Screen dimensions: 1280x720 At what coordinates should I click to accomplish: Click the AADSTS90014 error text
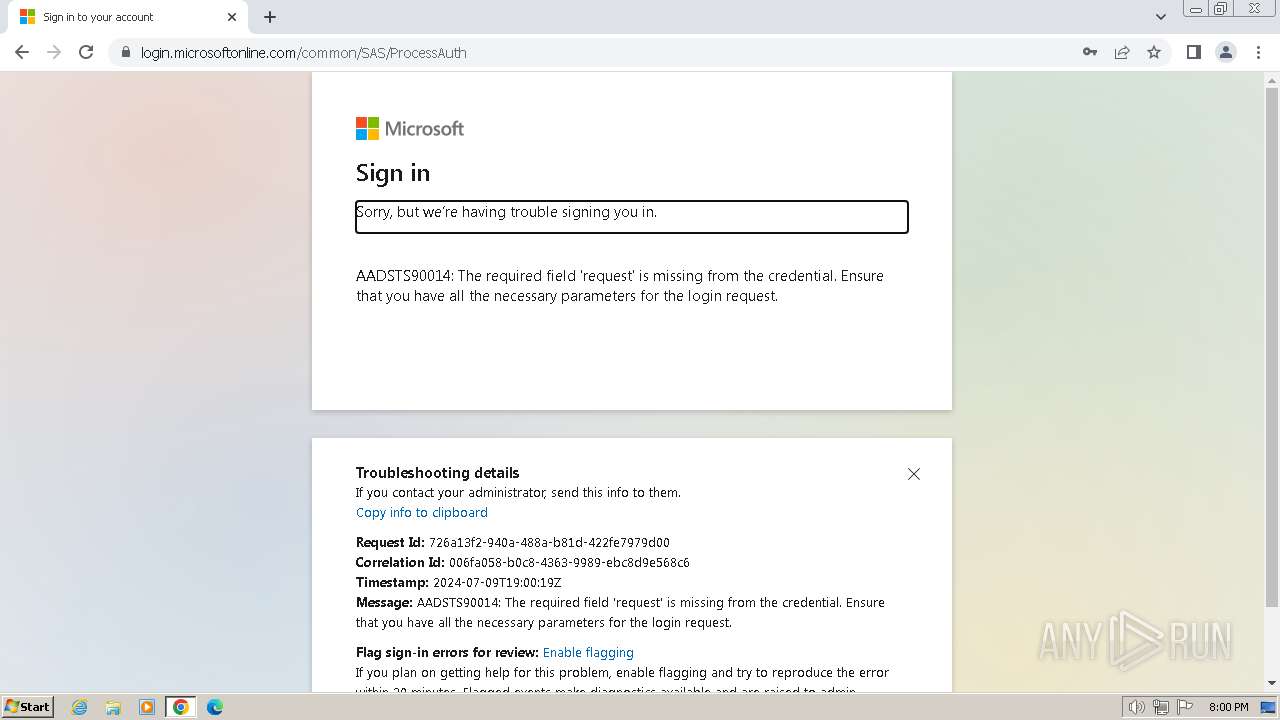pos(620,285)
